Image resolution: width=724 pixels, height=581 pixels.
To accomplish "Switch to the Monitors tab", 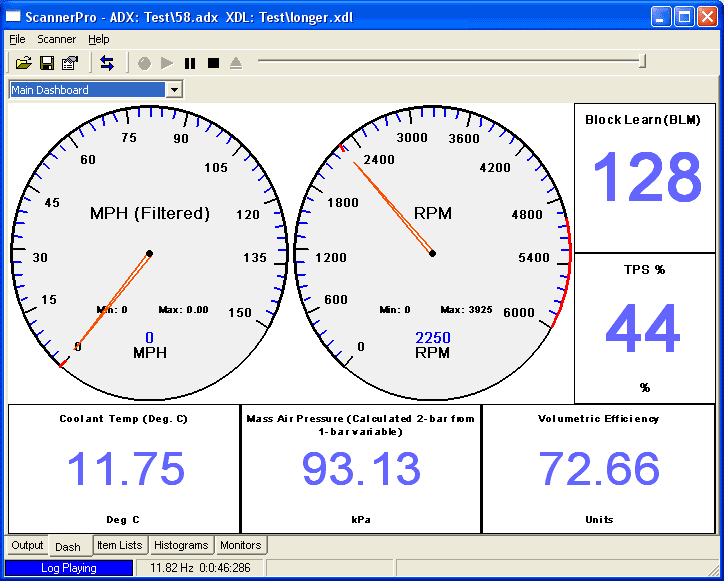I will pos(240,545).
